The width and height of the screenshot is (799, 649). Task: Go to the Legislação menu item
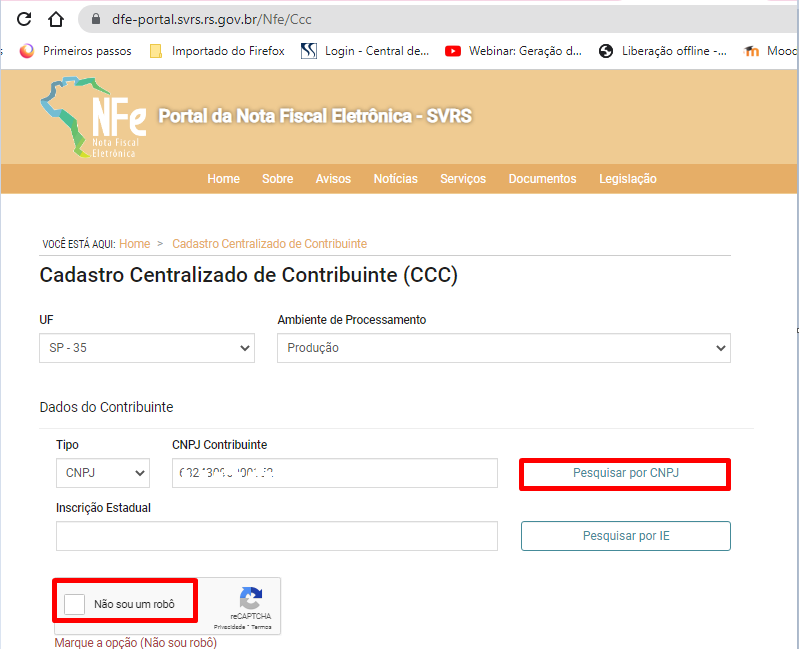628,179
